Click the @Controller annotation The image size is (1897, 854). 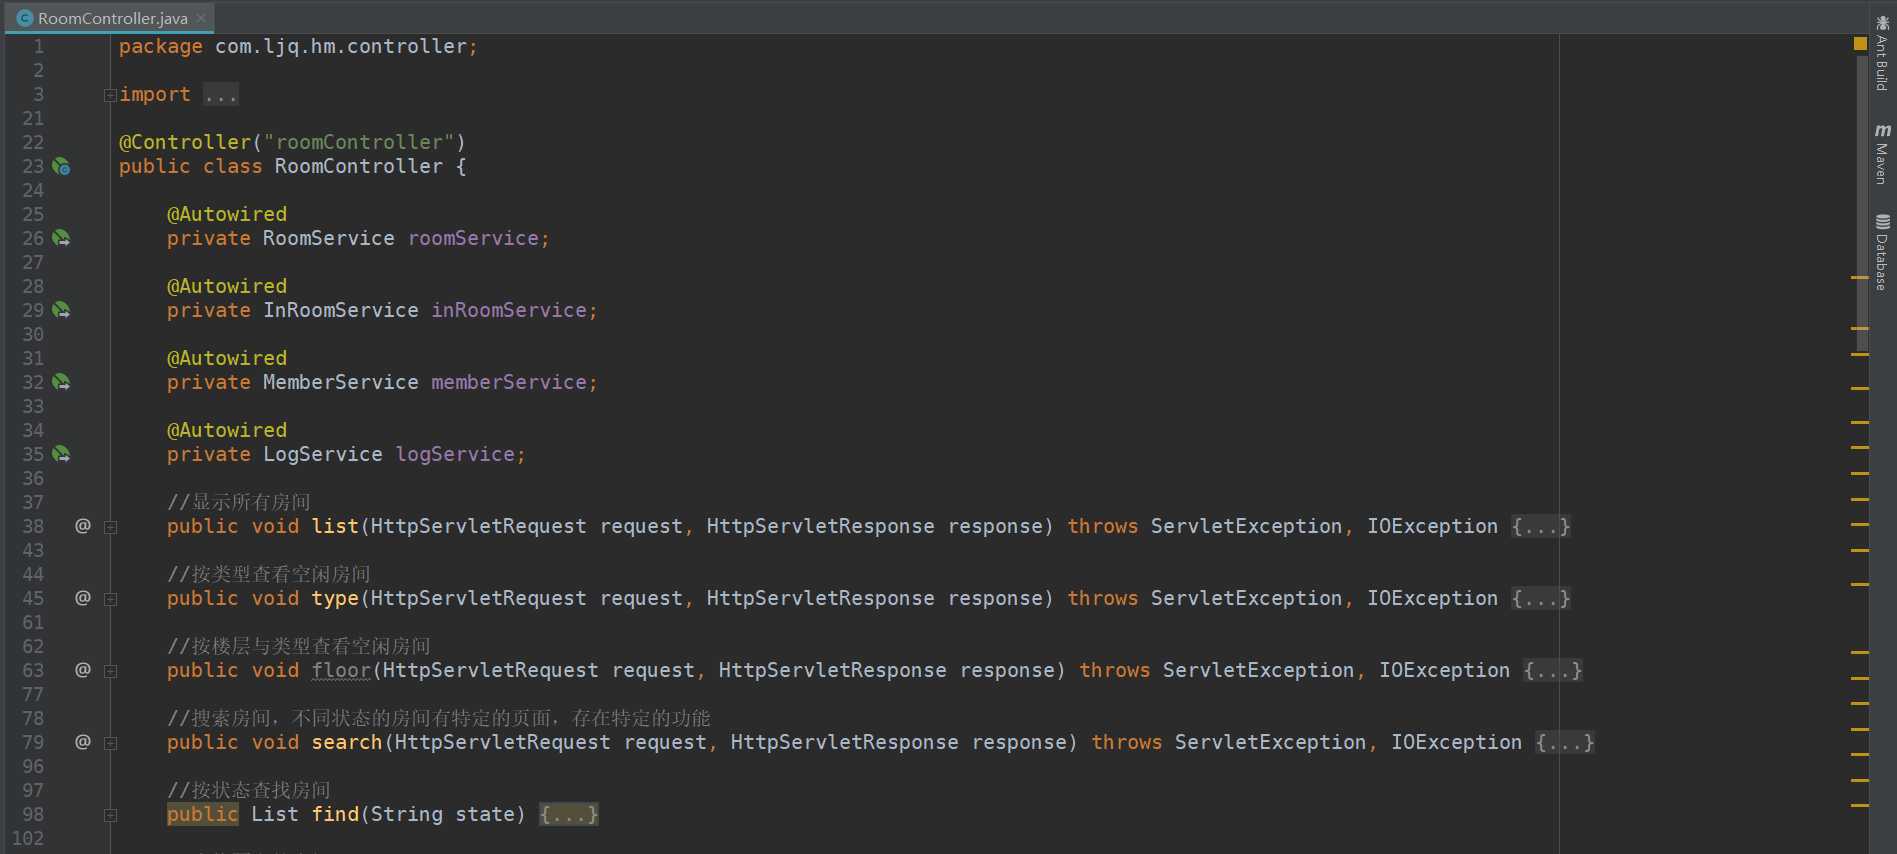coord(185,142)
